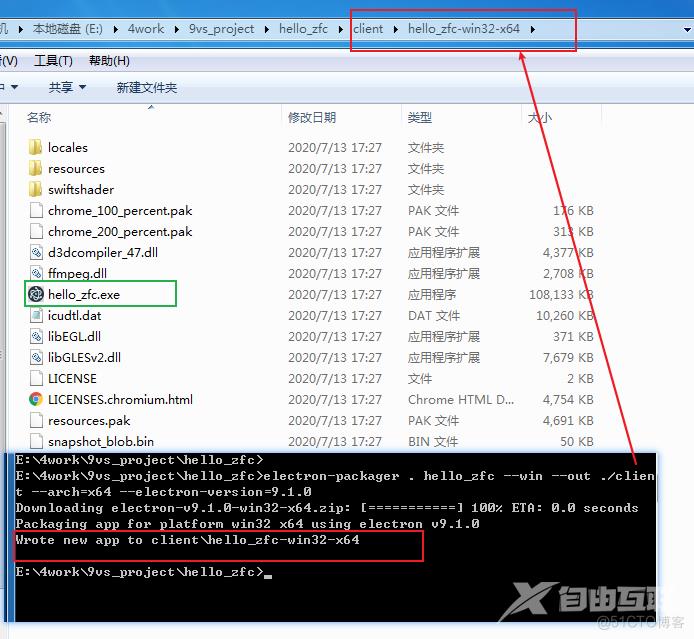Open the resources folder icon
Viewport: 694px width, 639px height.
point(35,169)
